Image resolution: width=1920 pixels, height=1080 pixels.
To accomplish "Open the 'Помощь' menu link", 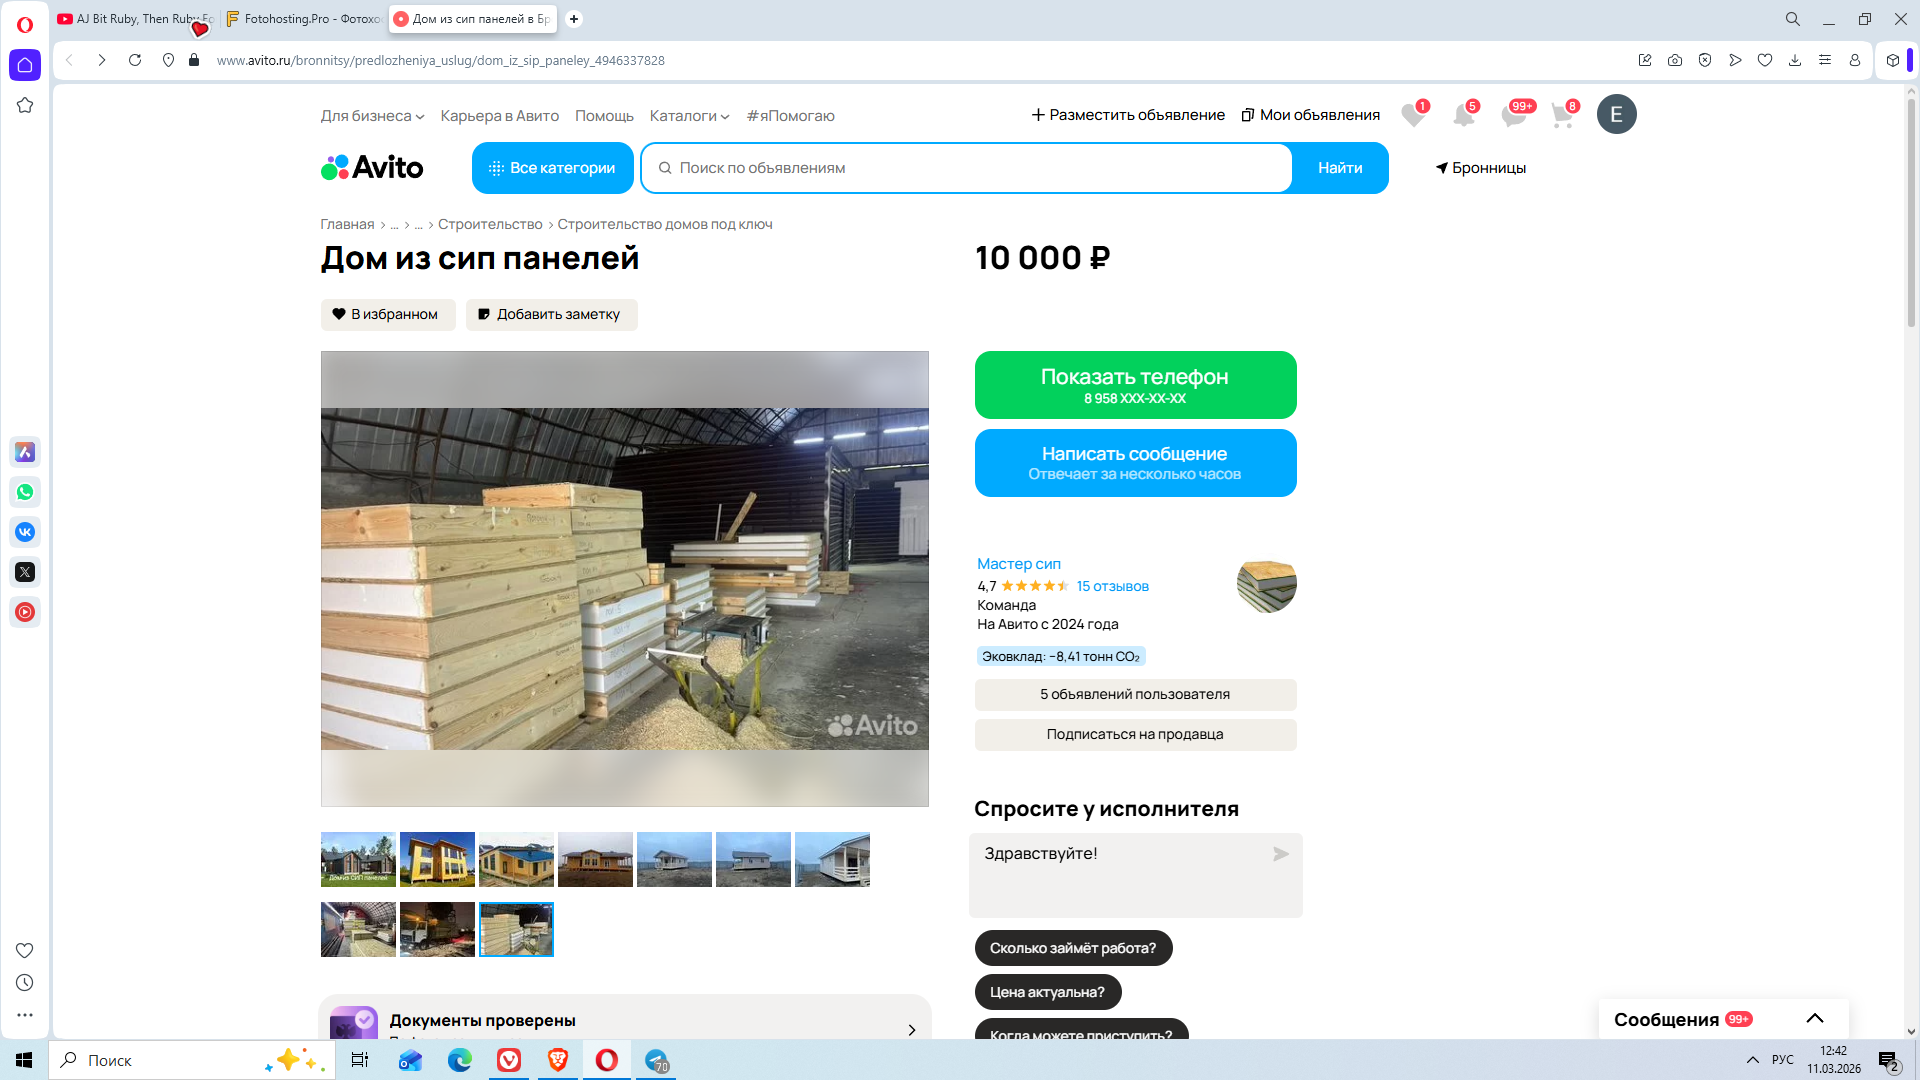I will [x=604, y=116].
